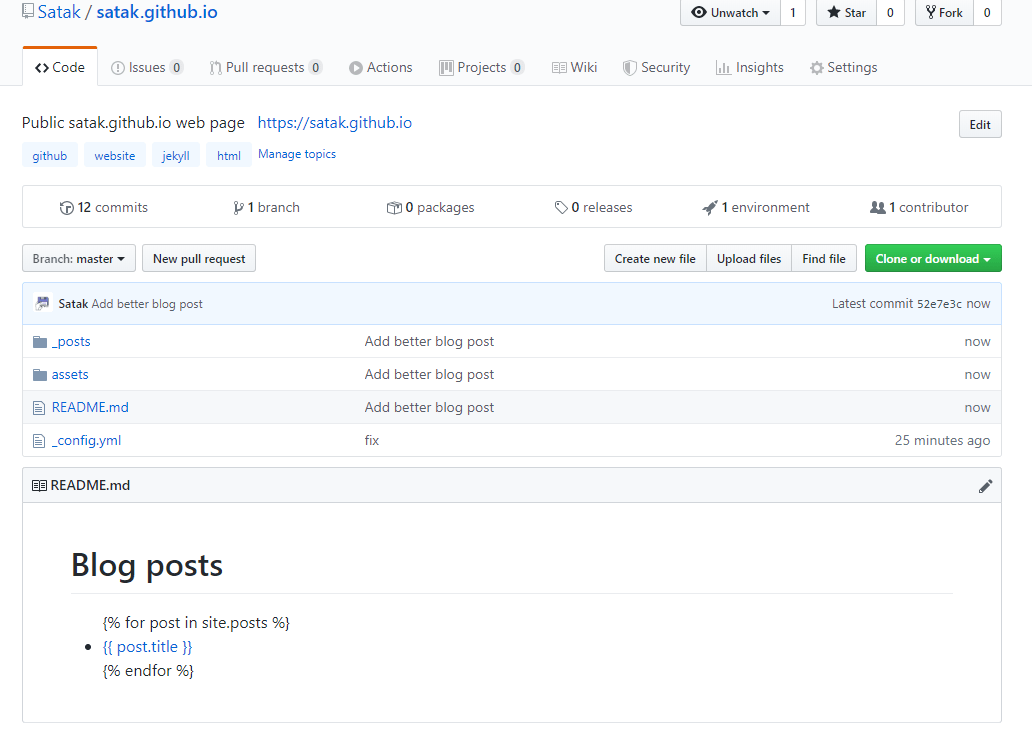Image resolution: width=1032 pixels, height=747 pixels.
Task: Click the releases tag icon
Action: point(561,207)
